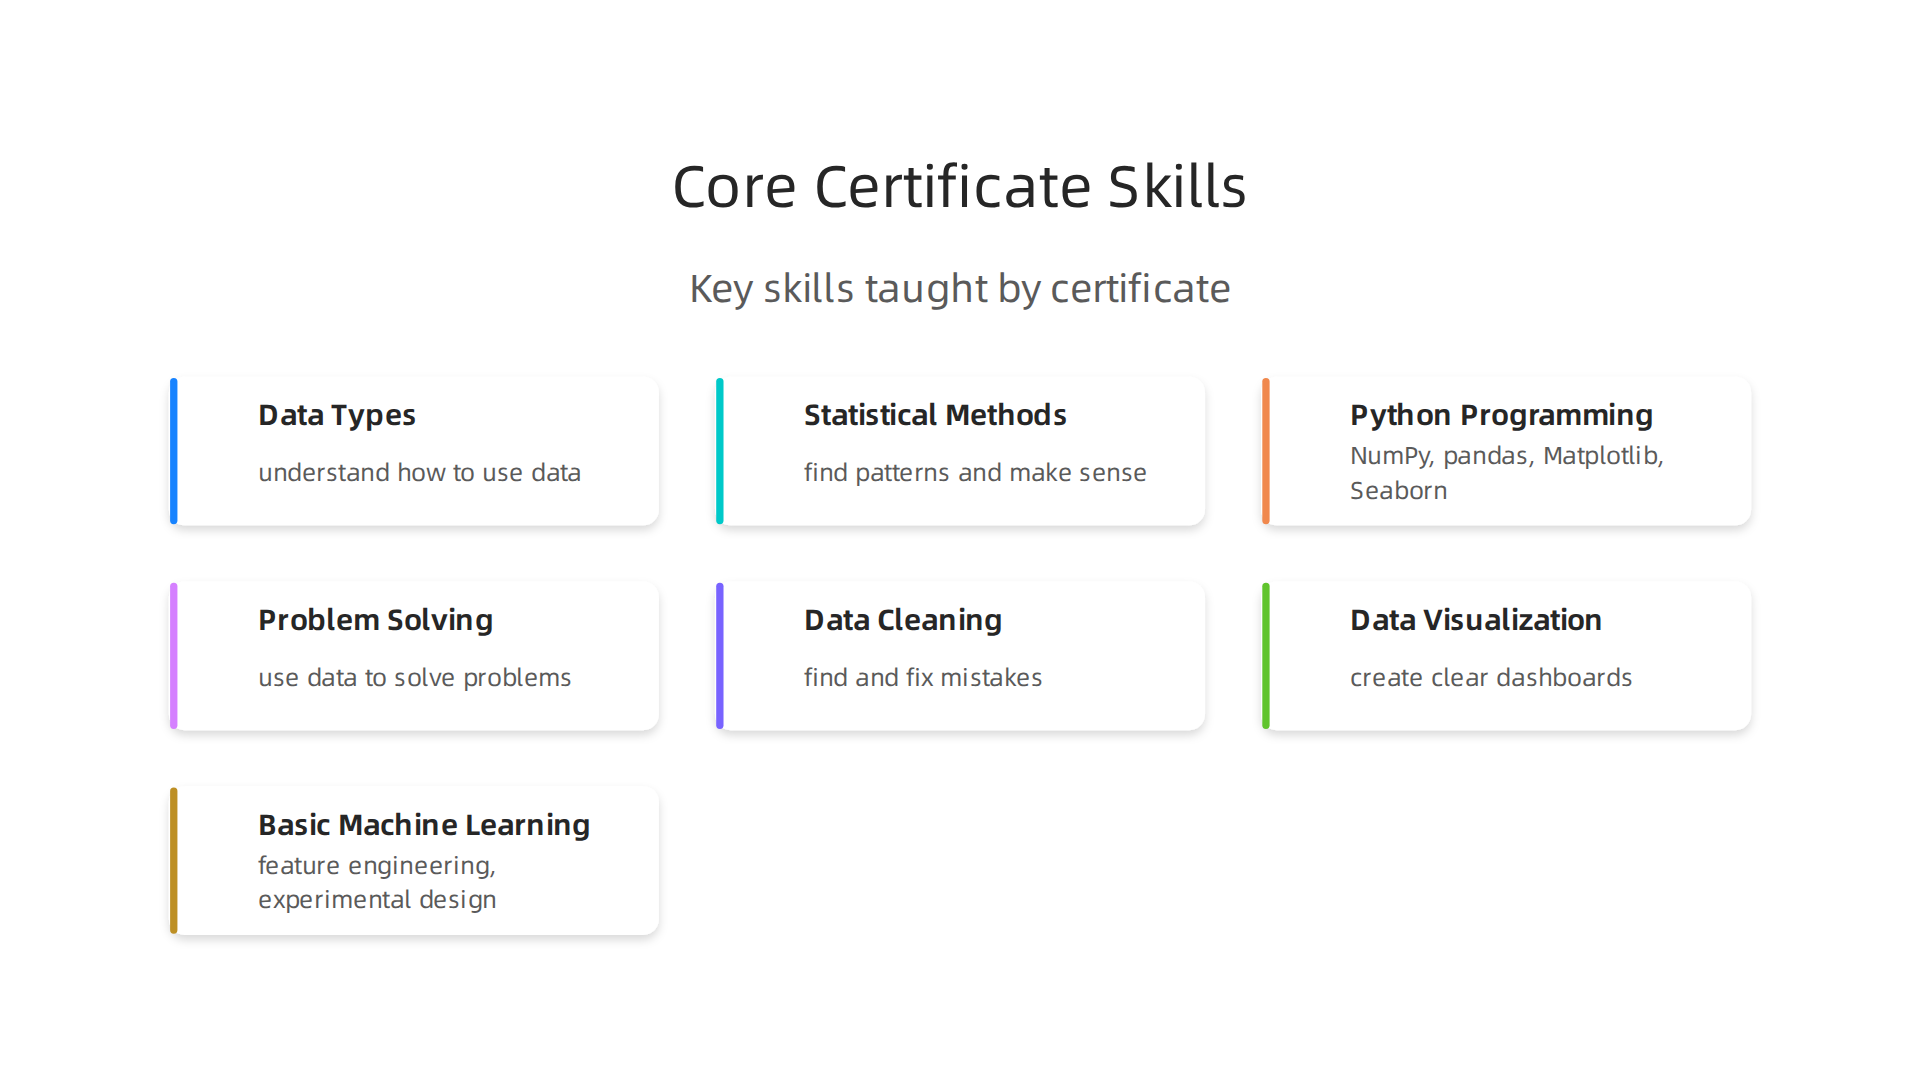This screenshot has height=1080, width=1920.
Task: Select 'find and fix mistakes' text
Action: point(923,677)
